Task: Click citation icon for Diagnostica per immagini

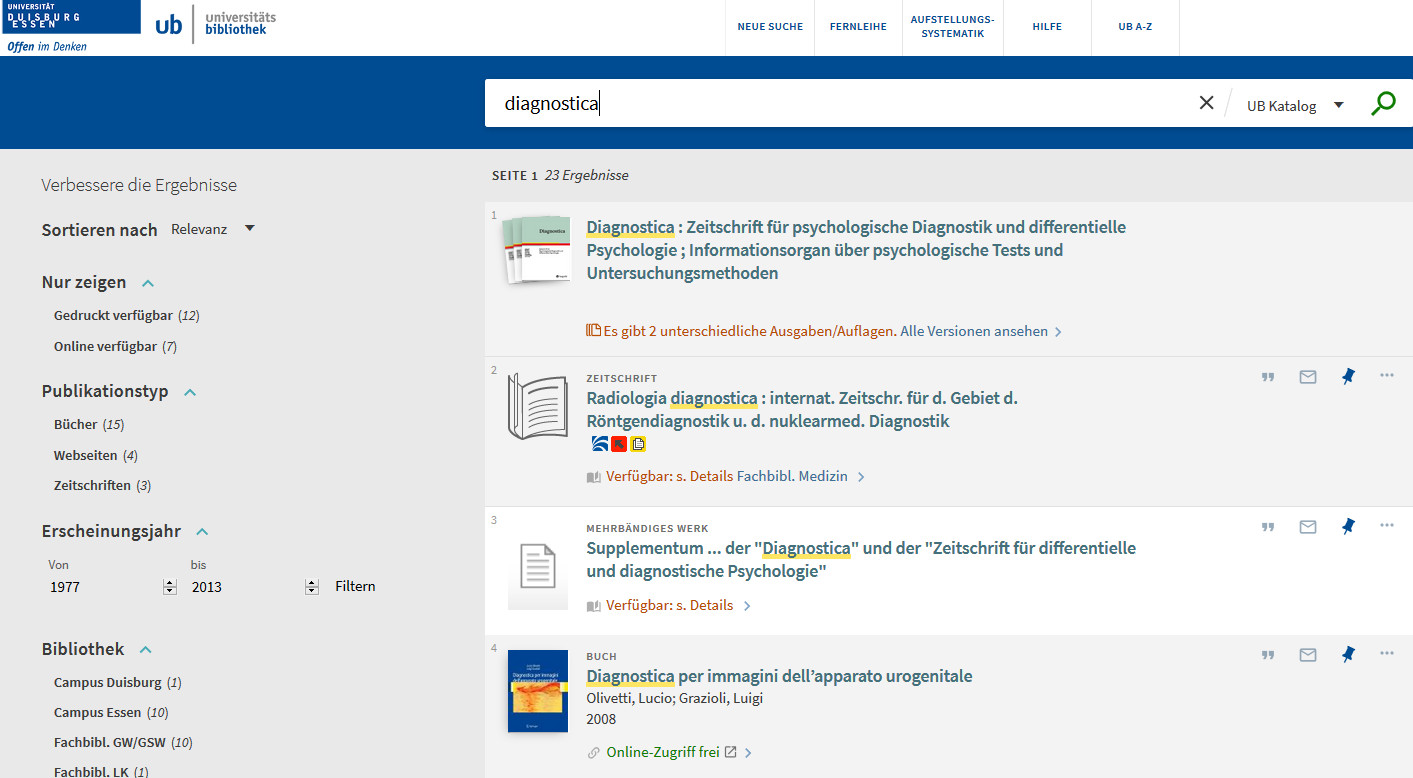Action: pyautogui.click(x=1268, y=655)
